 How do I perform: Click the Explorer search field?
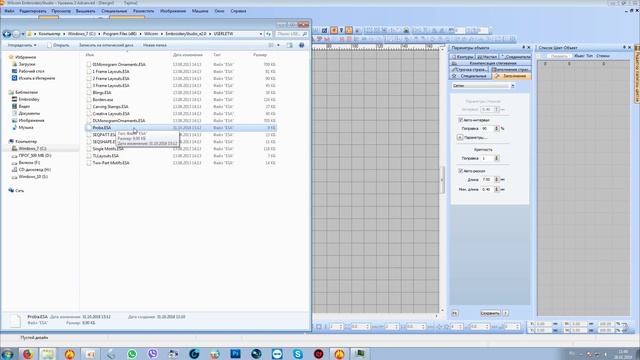[291, 34]
